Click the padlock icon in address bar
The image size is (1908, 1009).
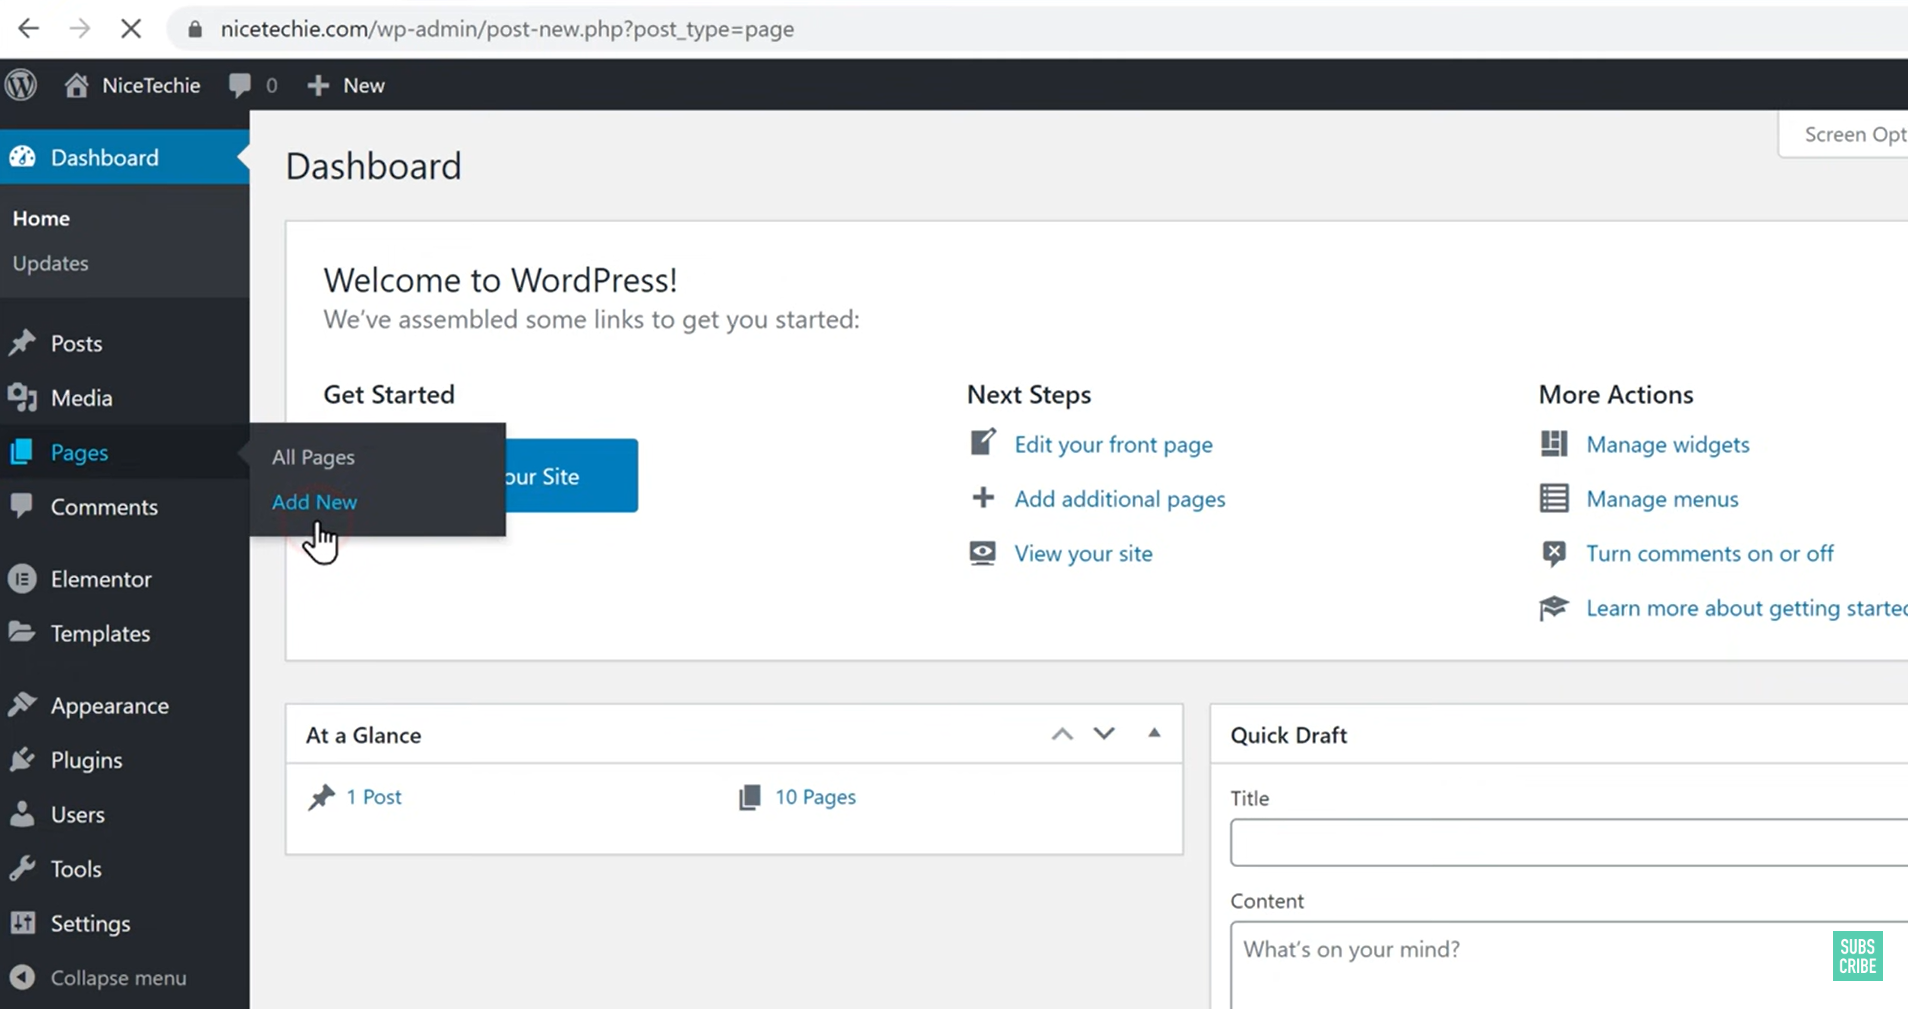pos(195,30)
